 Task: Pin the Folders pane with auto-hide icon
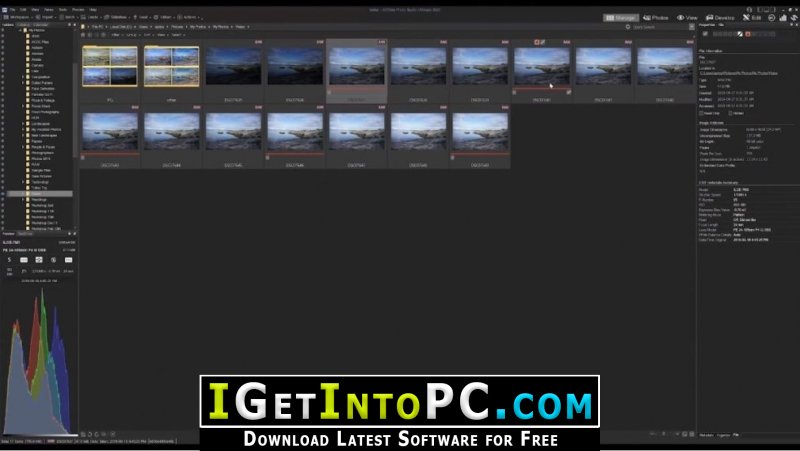pyautogui.click(x=69, y=24)
